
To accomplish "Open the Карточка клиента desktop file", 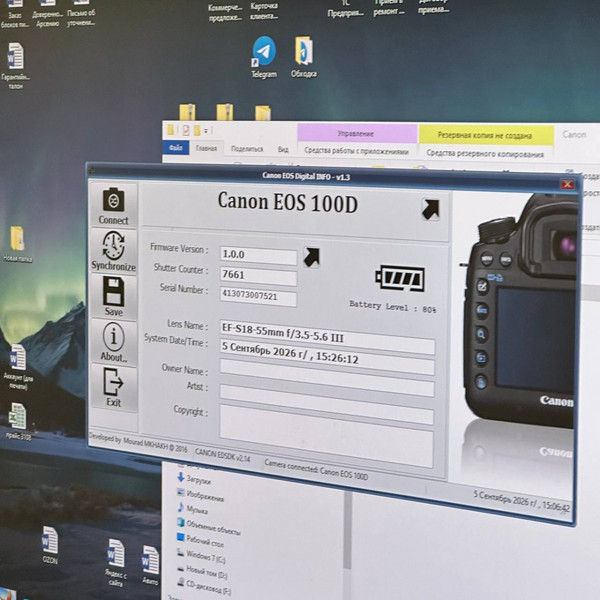I will pyautogui.click(x=264, y=11).
